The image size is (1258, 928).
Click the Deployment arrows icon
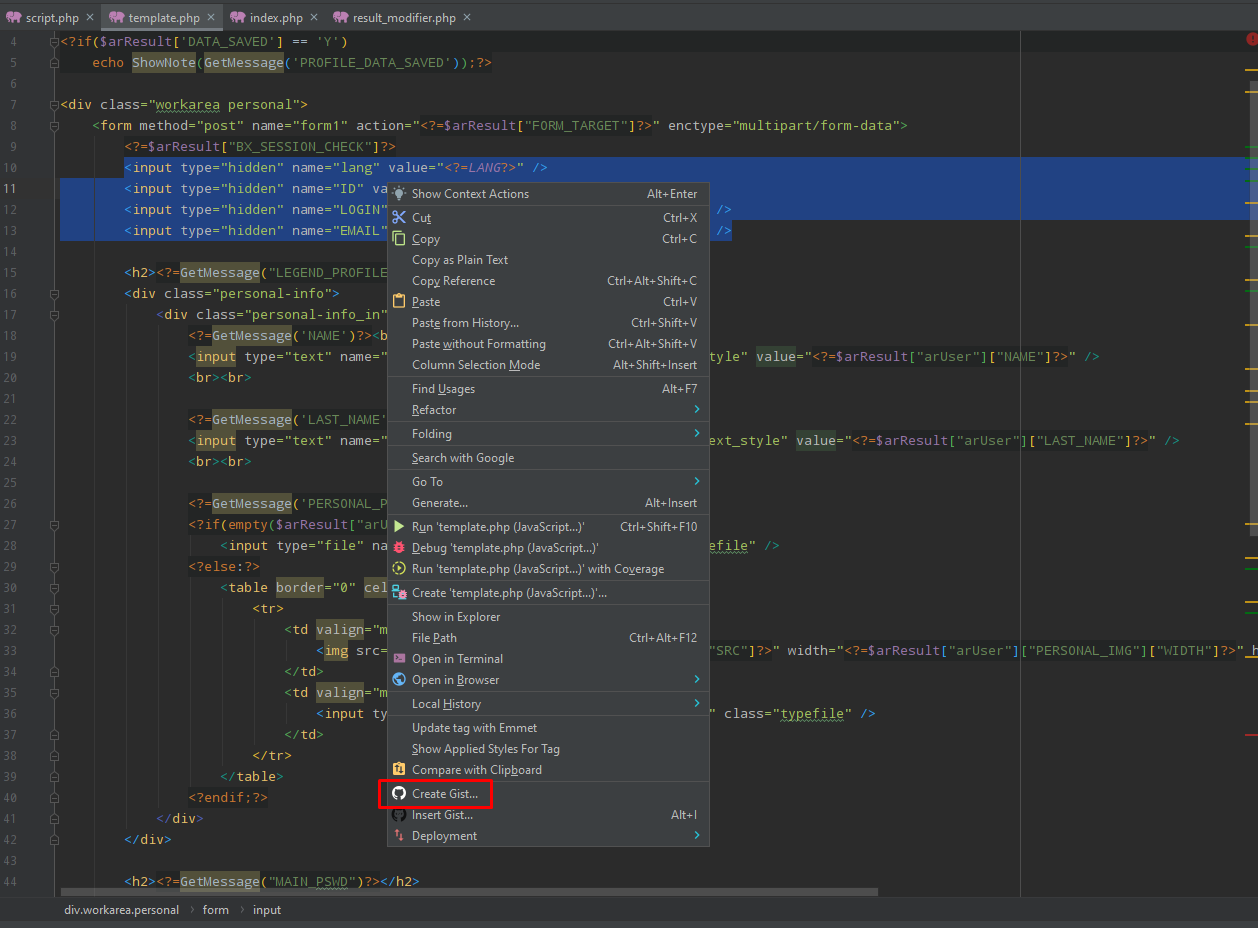pyautogui.click(x=399, y=836)
